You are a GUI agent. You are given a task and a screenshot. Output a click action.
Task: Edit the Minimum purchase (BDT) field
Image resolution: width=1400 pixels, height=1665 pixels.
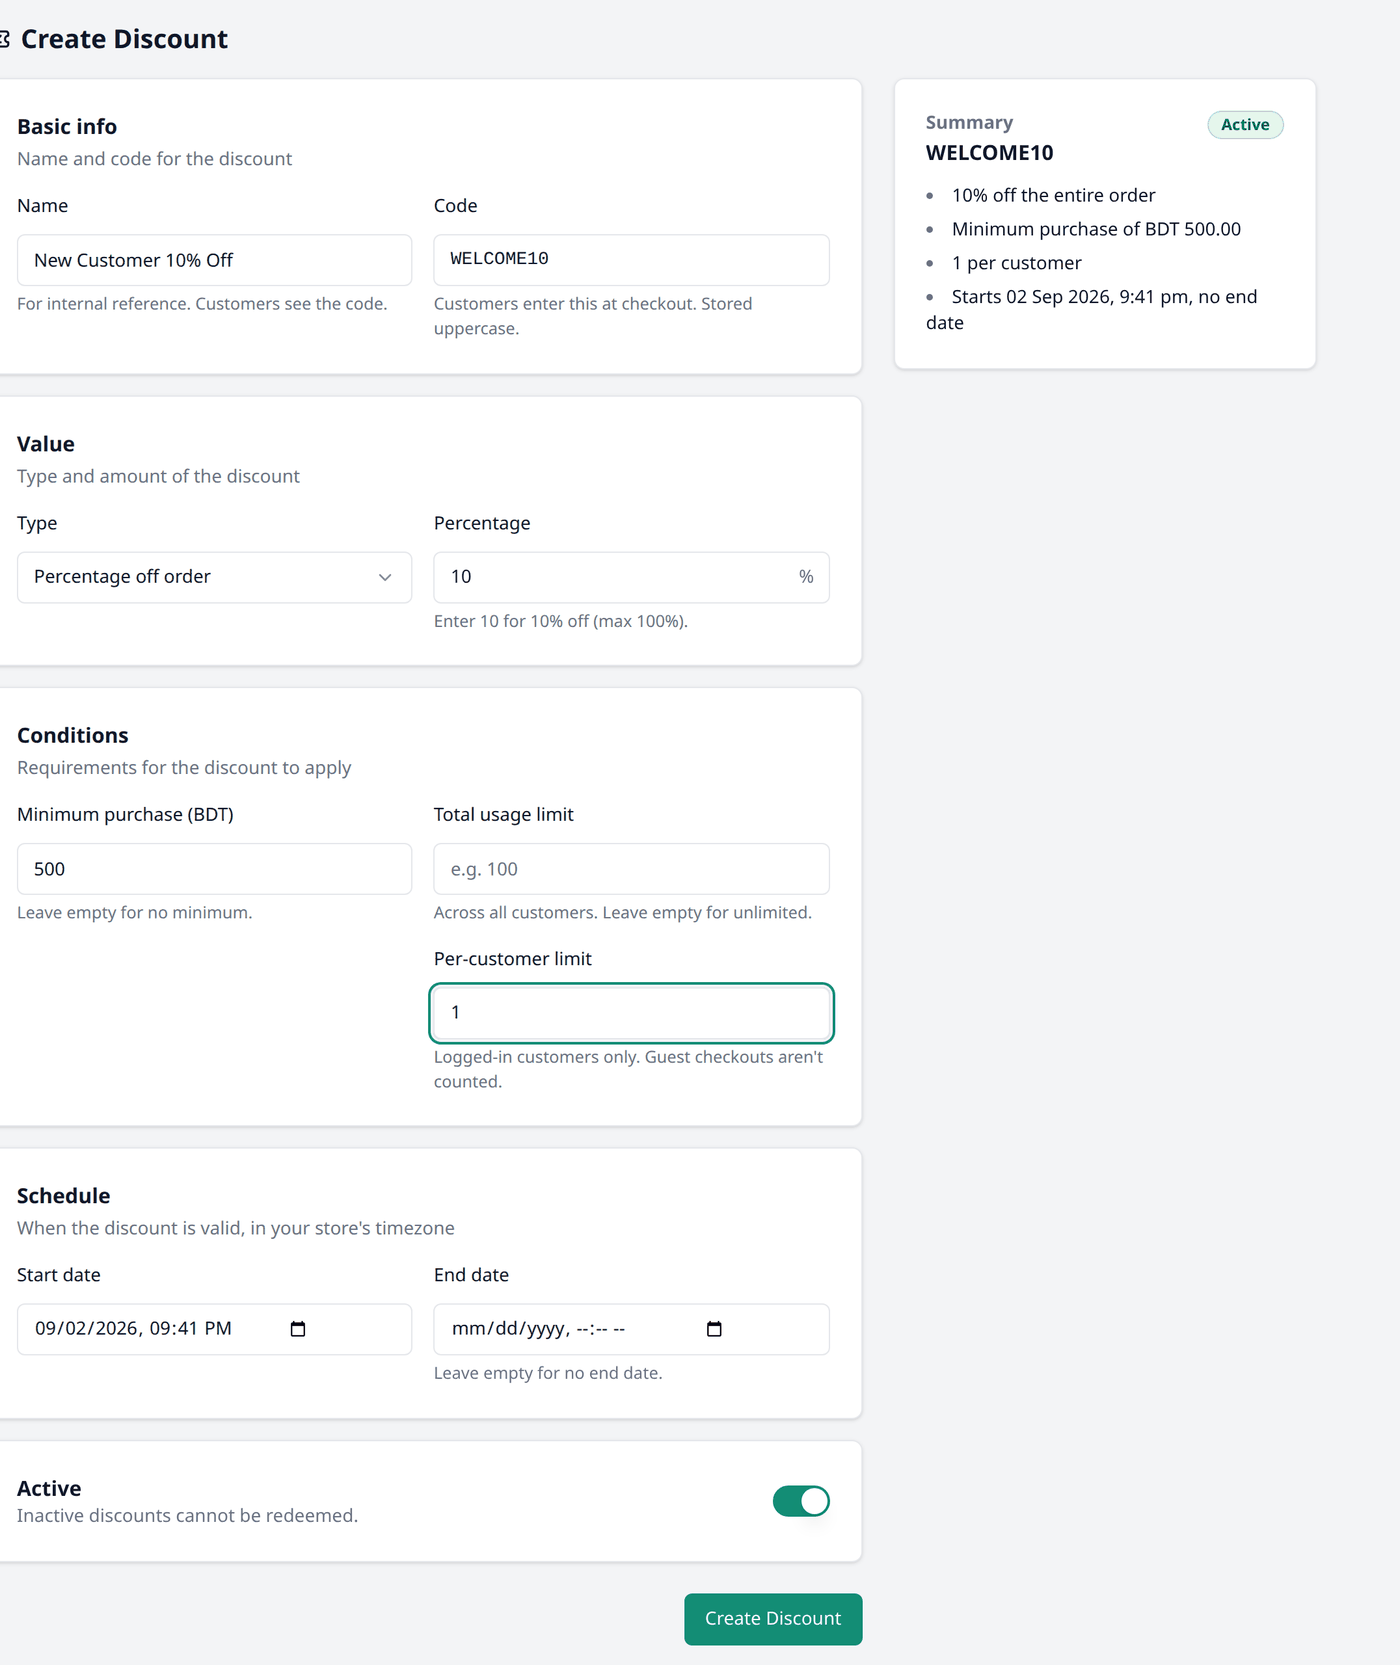pyautogui.click(x=214, y=869)
